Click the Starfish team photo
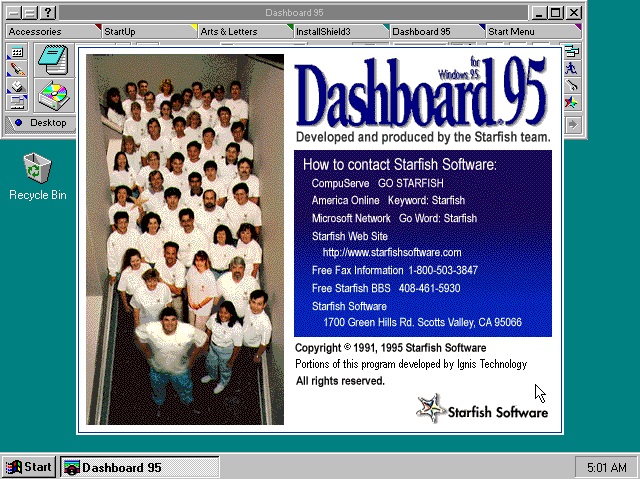Image resolution: width=640 pixels, height=479 pixels. coord(185,239)
